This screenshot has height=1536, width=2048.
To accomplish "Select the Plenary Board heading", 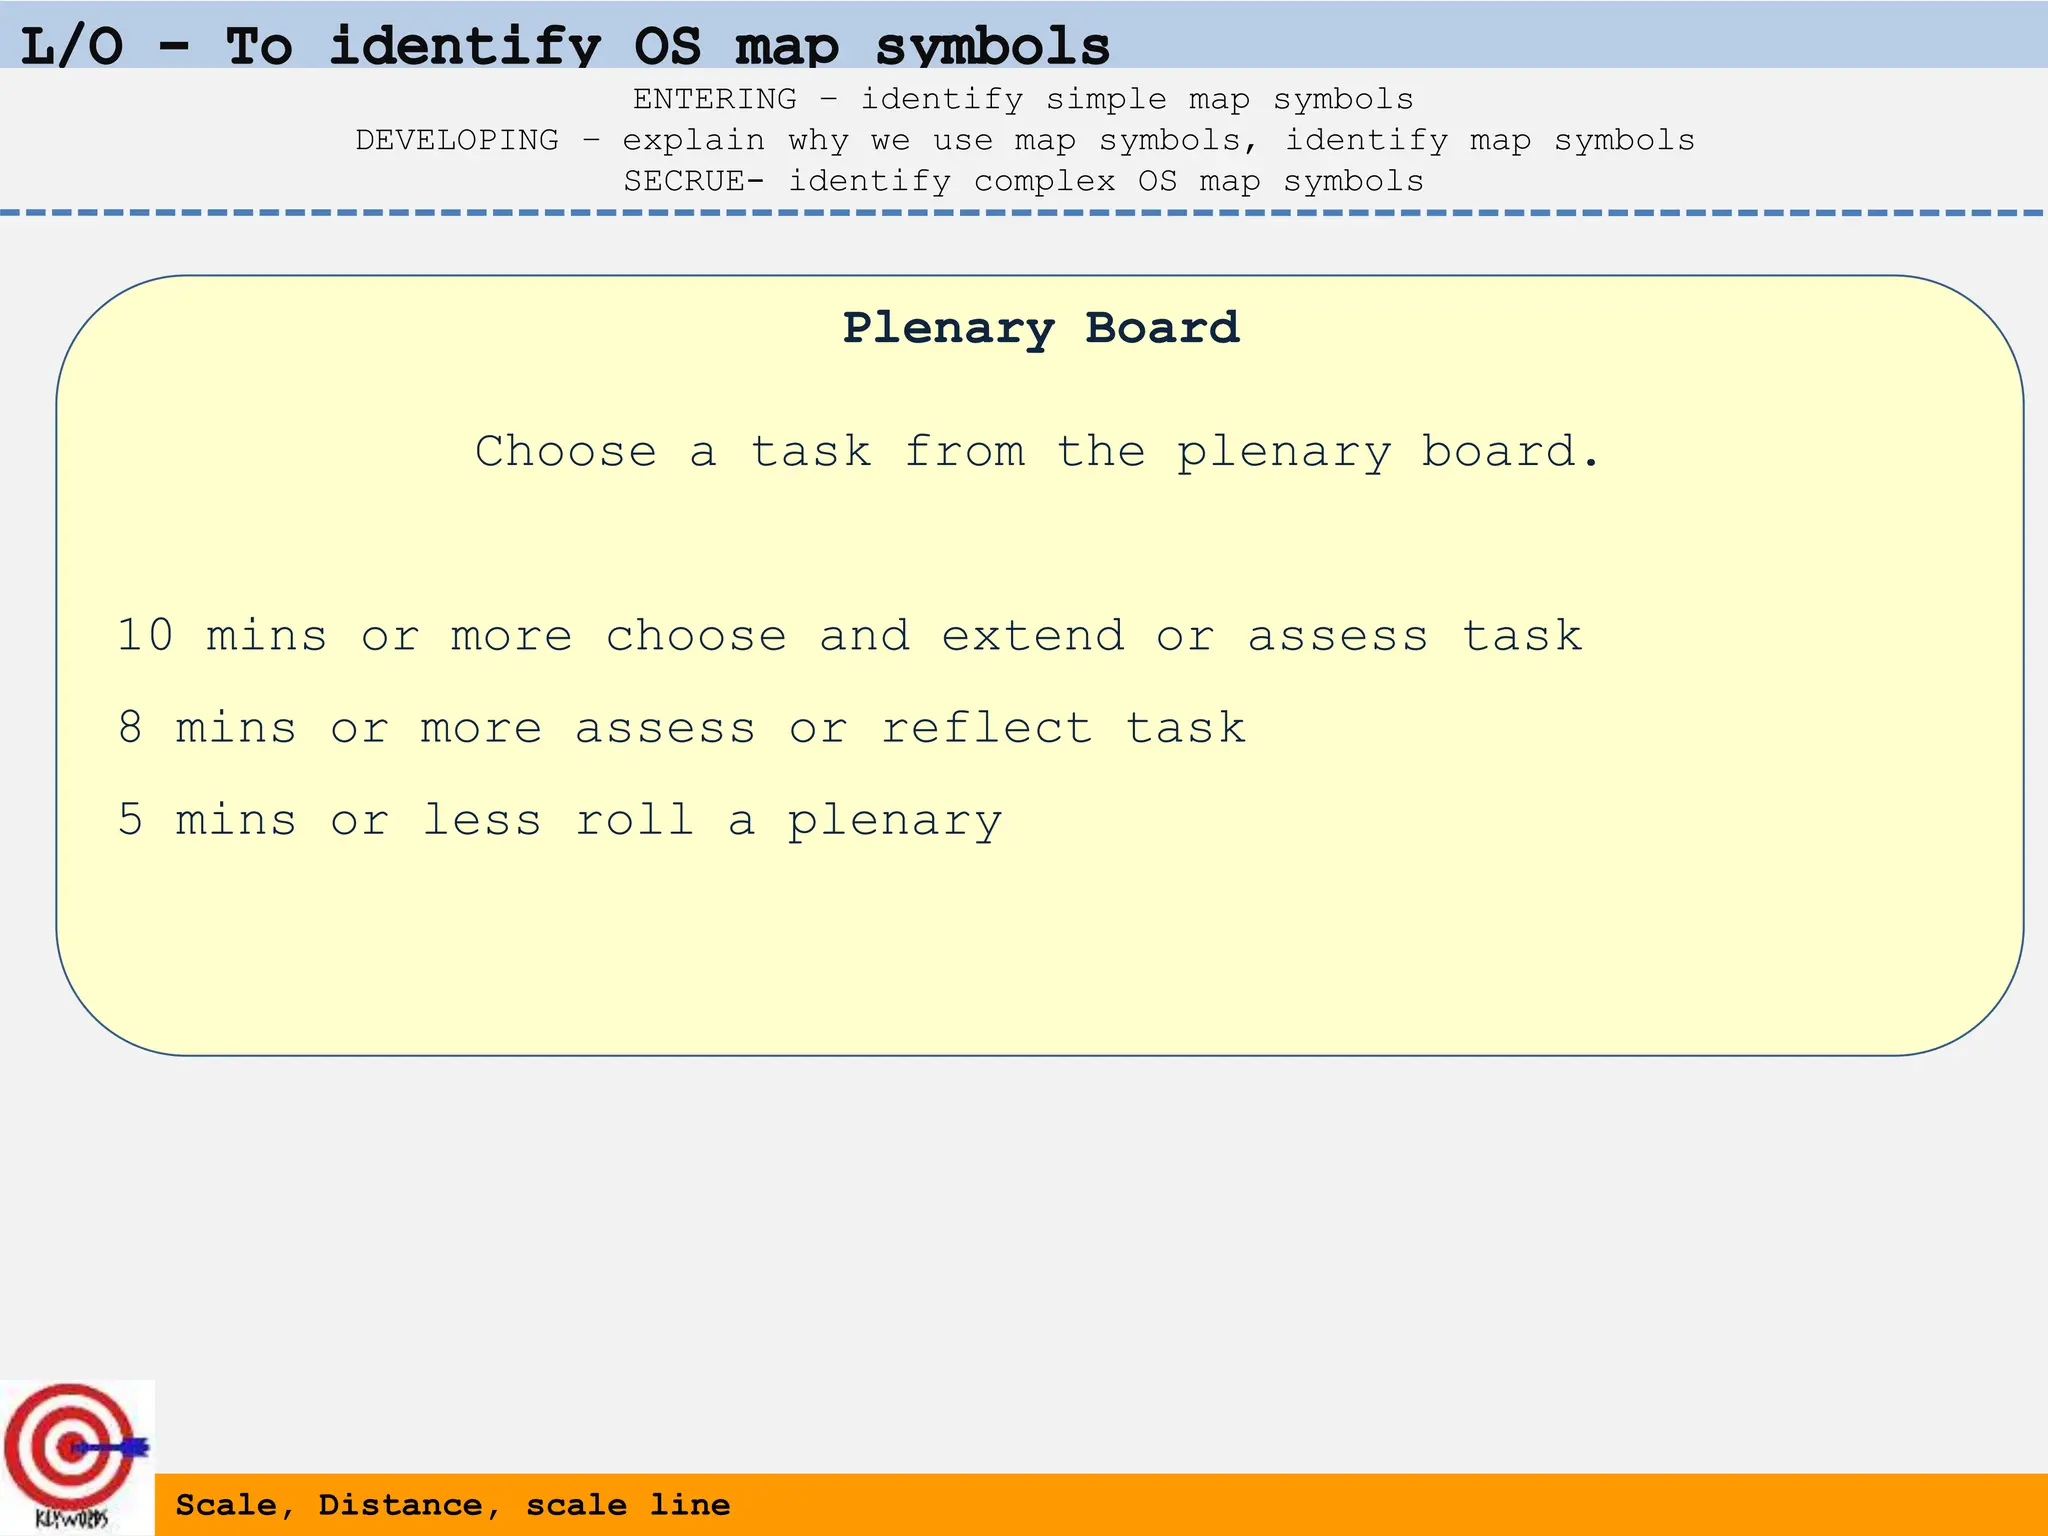I will click(1040, 328).
